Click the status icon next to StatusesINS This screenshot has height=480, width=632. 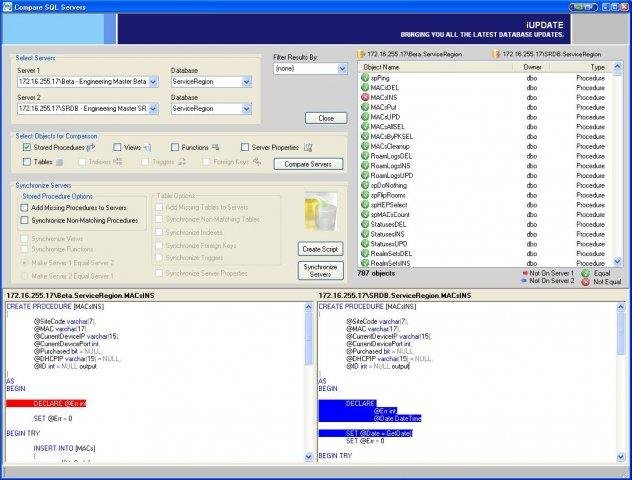(x=365, y=234)
